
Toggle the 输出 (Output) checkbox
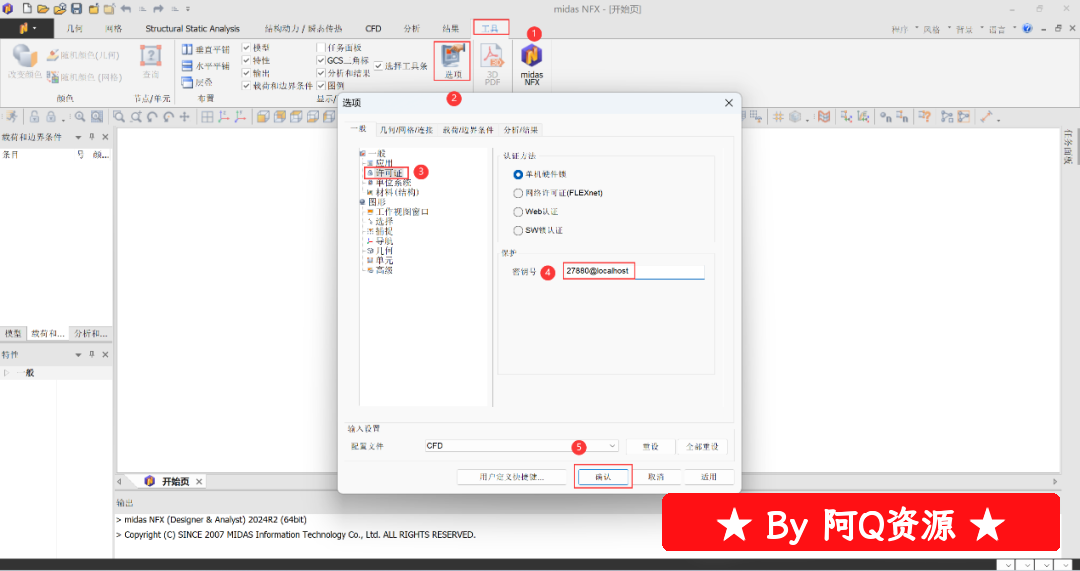pos(247,73)
